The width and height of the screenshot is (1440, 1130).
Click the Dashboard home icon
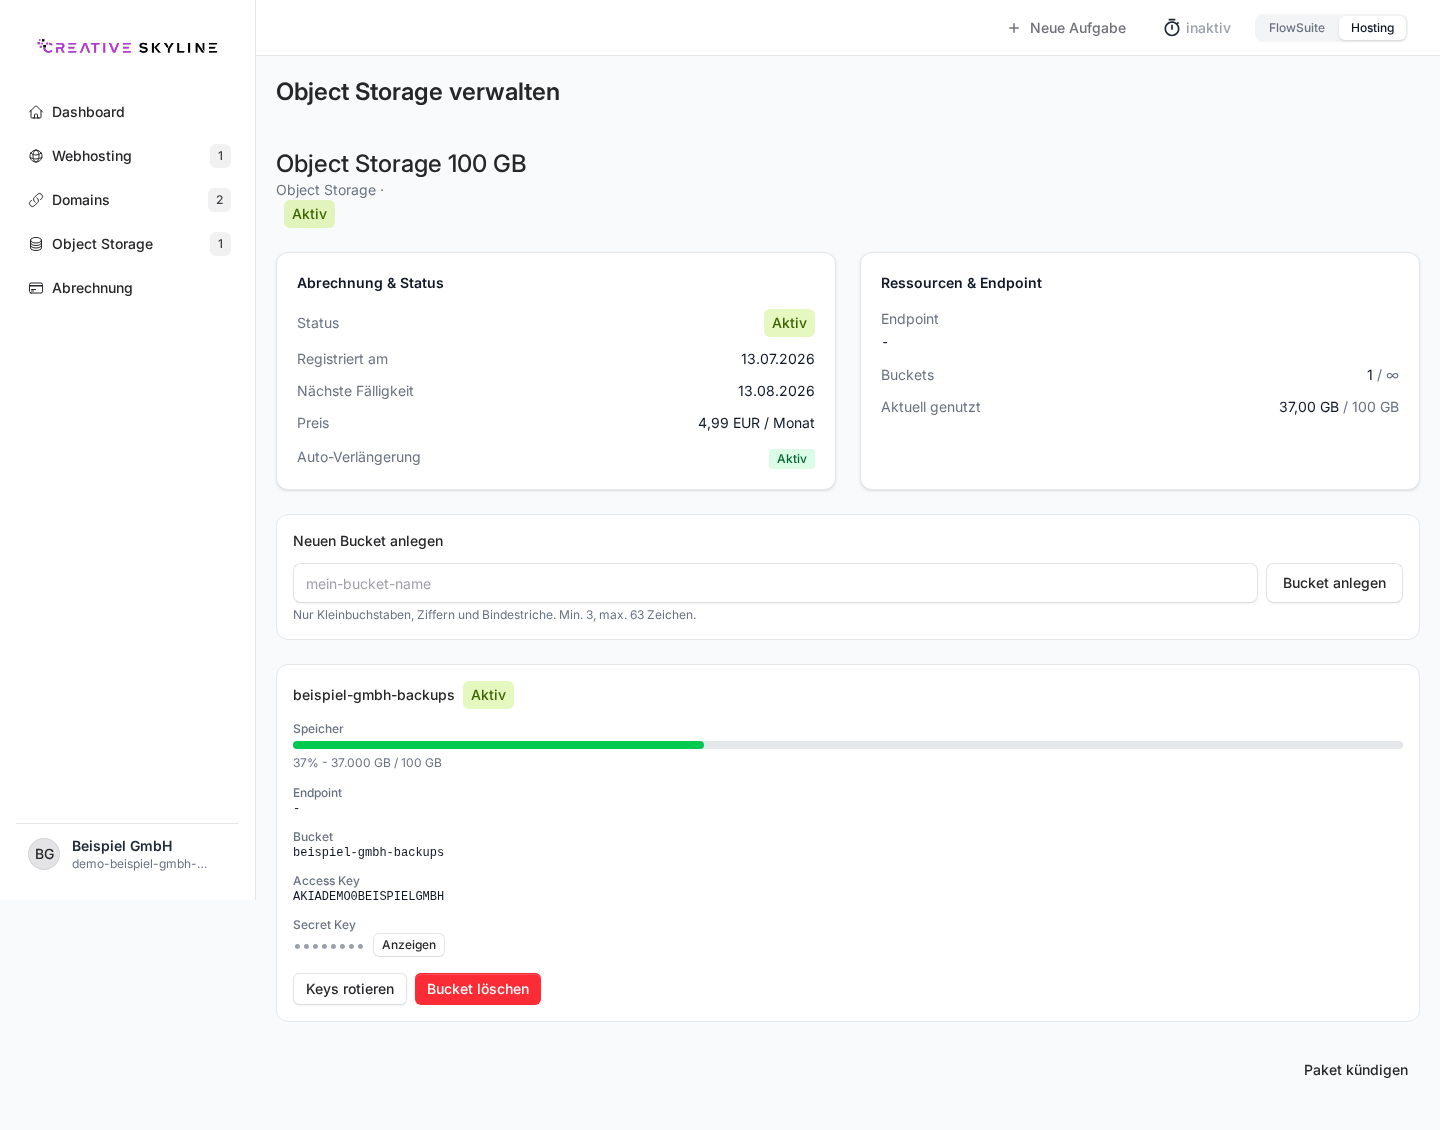(36, 112)
